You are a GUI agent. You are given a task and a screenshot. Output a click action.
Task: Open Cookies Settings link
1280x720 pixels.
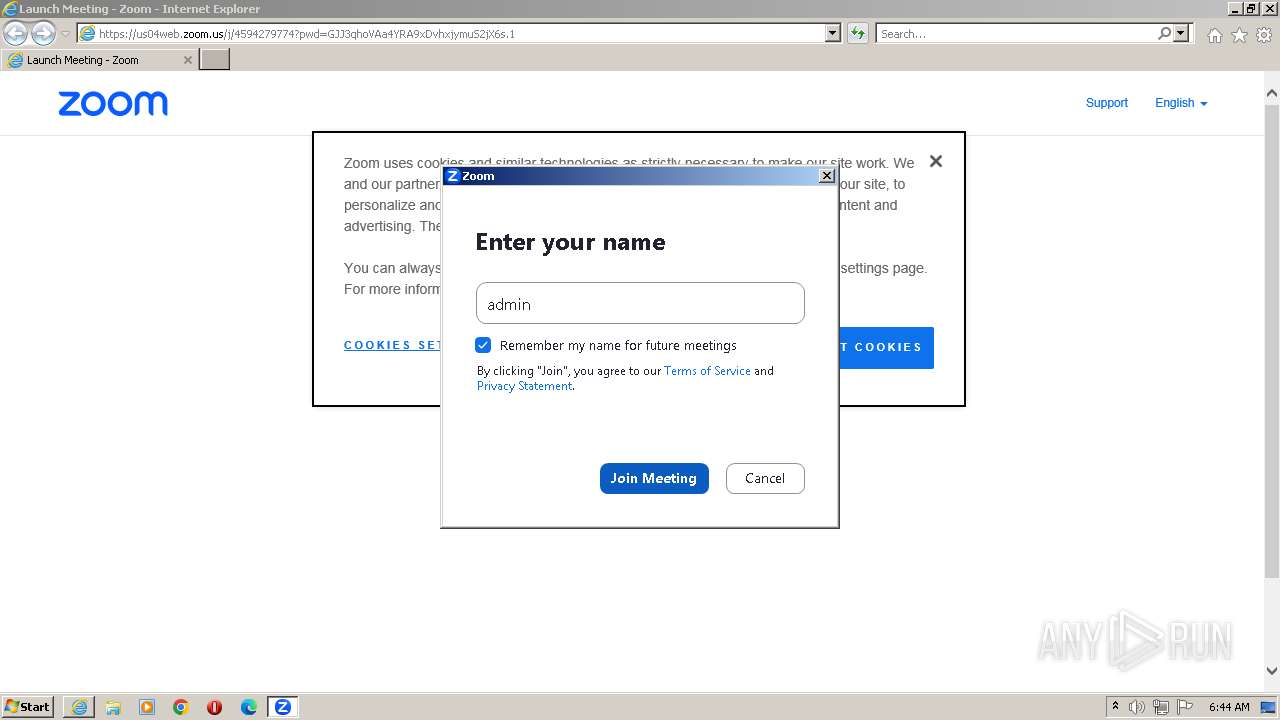(392, 345)
